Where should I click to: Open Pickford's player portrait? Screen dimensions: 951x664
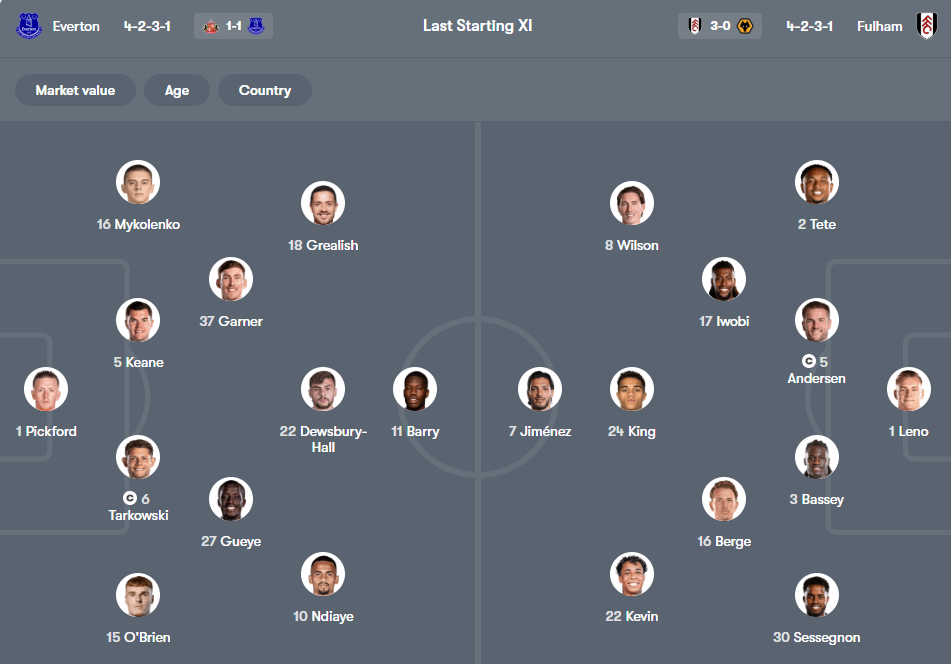click(x=46, y=389)
